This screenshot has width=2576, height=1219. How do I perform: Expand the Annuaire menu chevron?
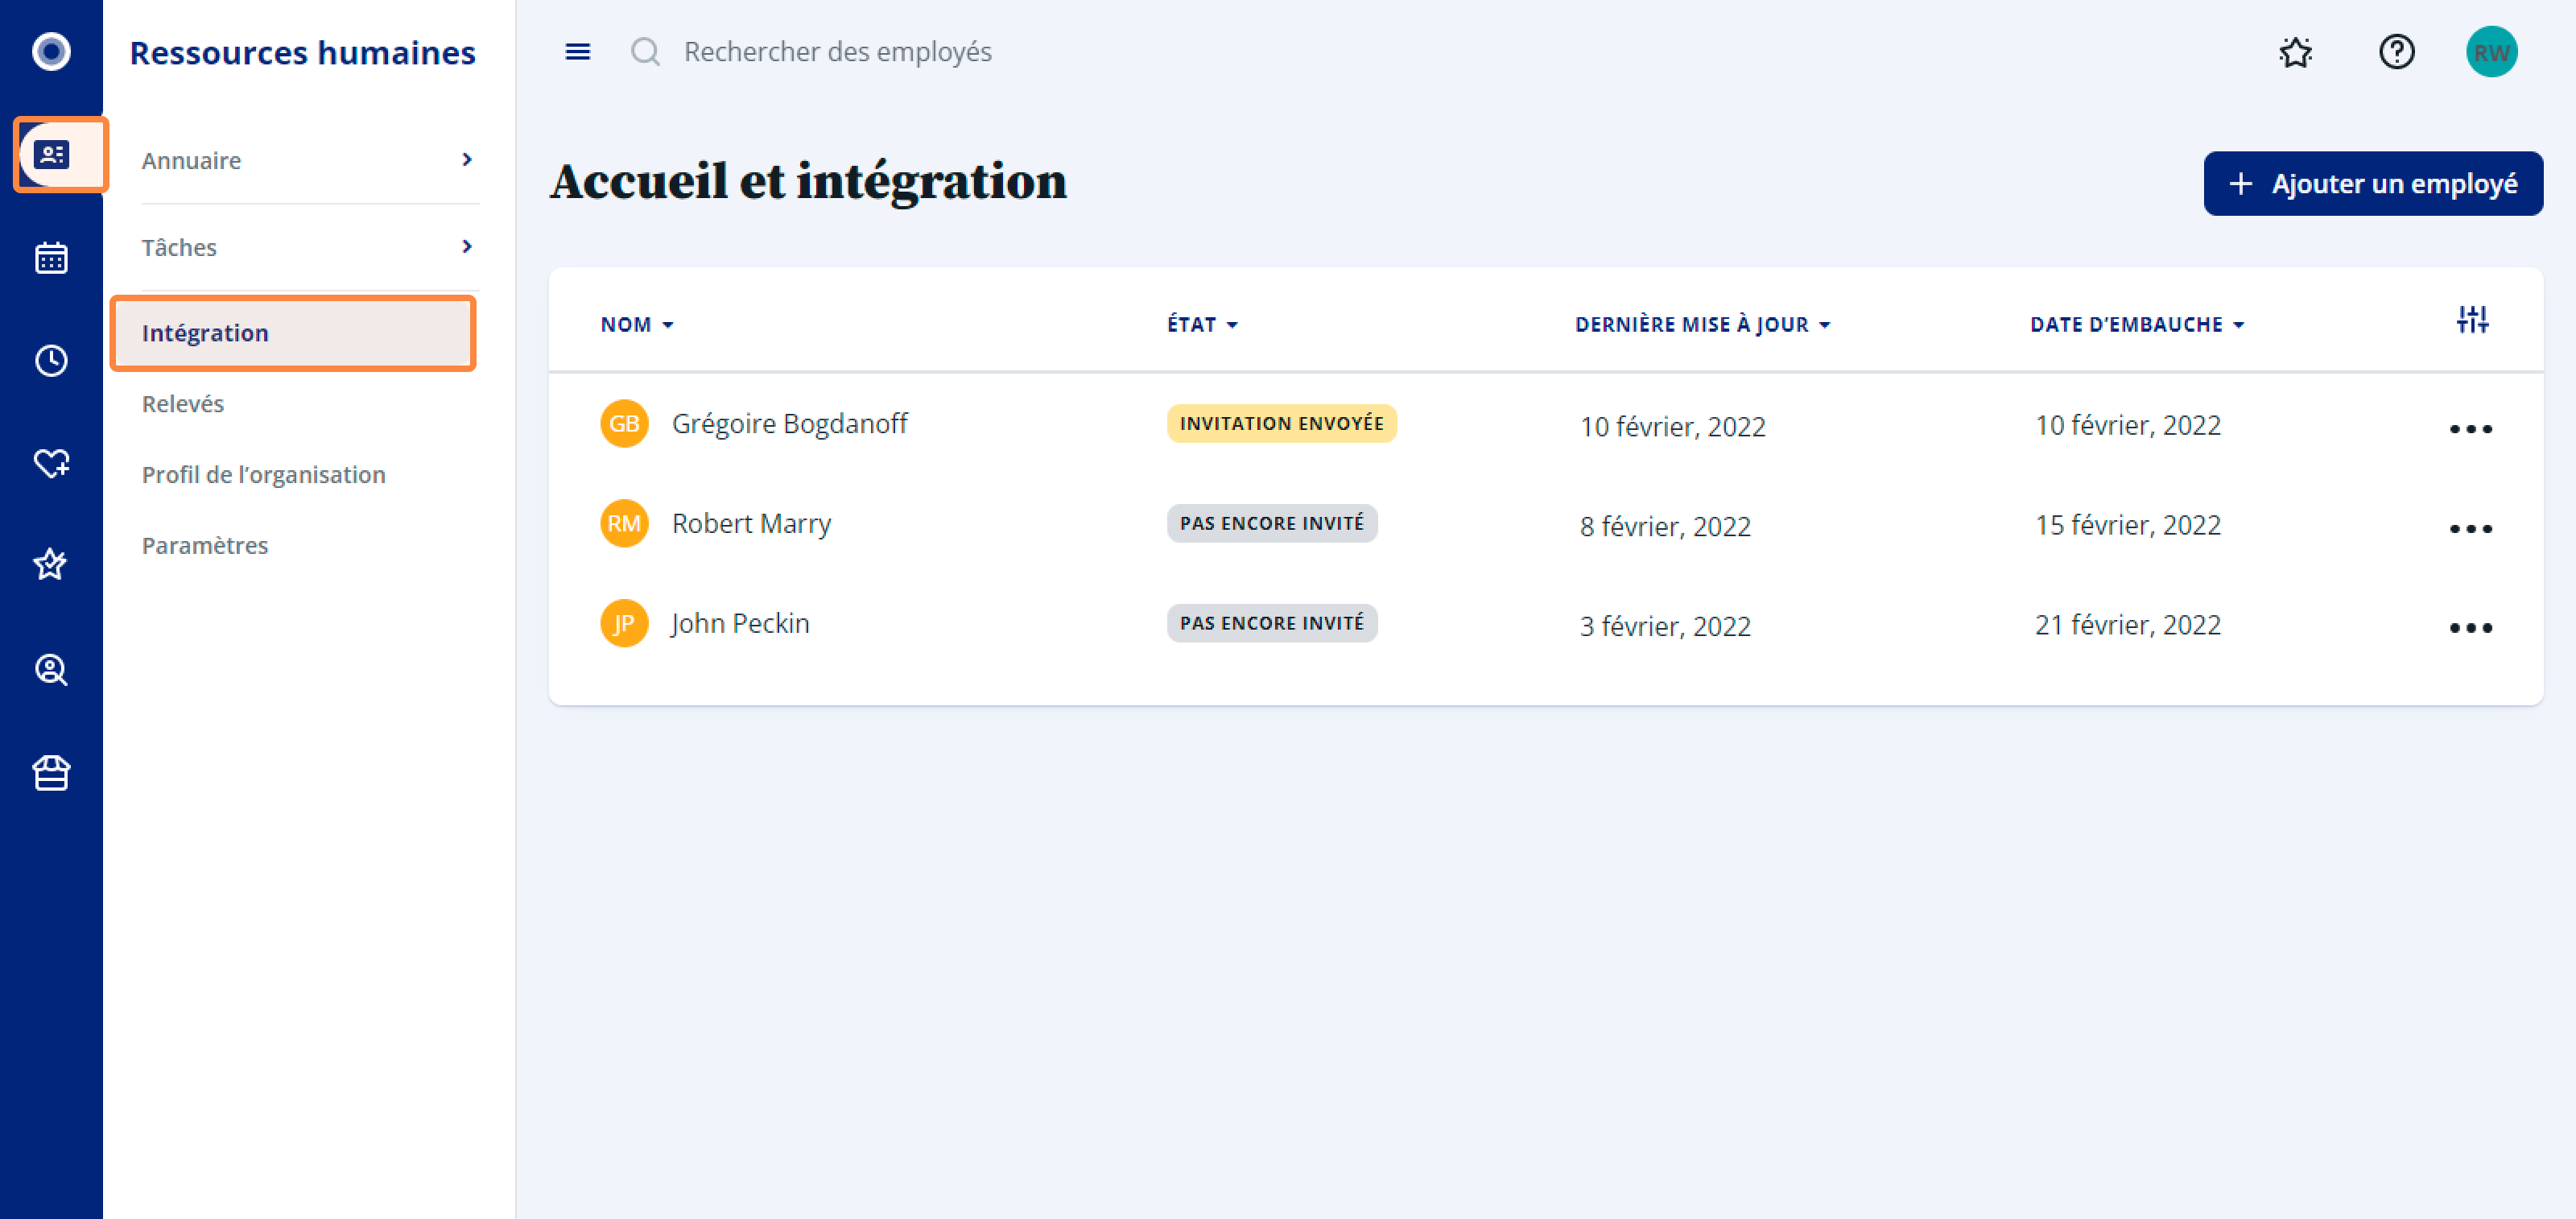coord(467,160)
